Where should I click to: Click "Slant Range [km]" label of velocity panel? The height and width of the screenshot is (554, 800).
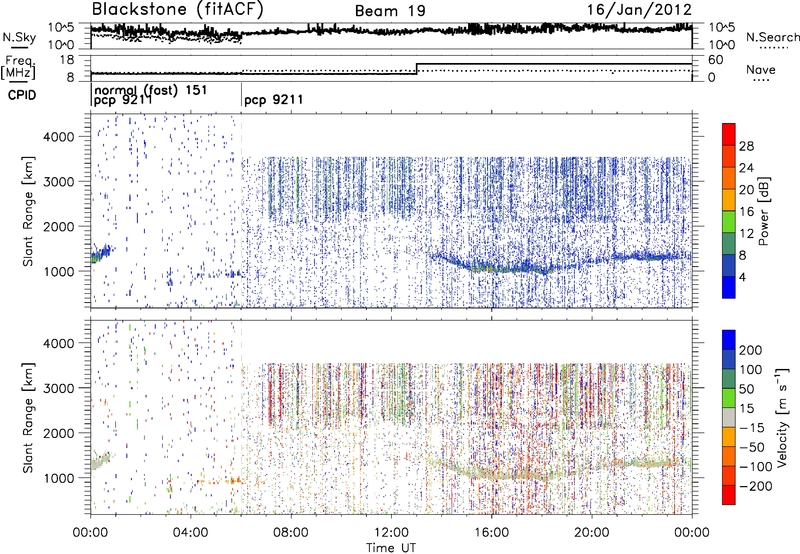28,417
